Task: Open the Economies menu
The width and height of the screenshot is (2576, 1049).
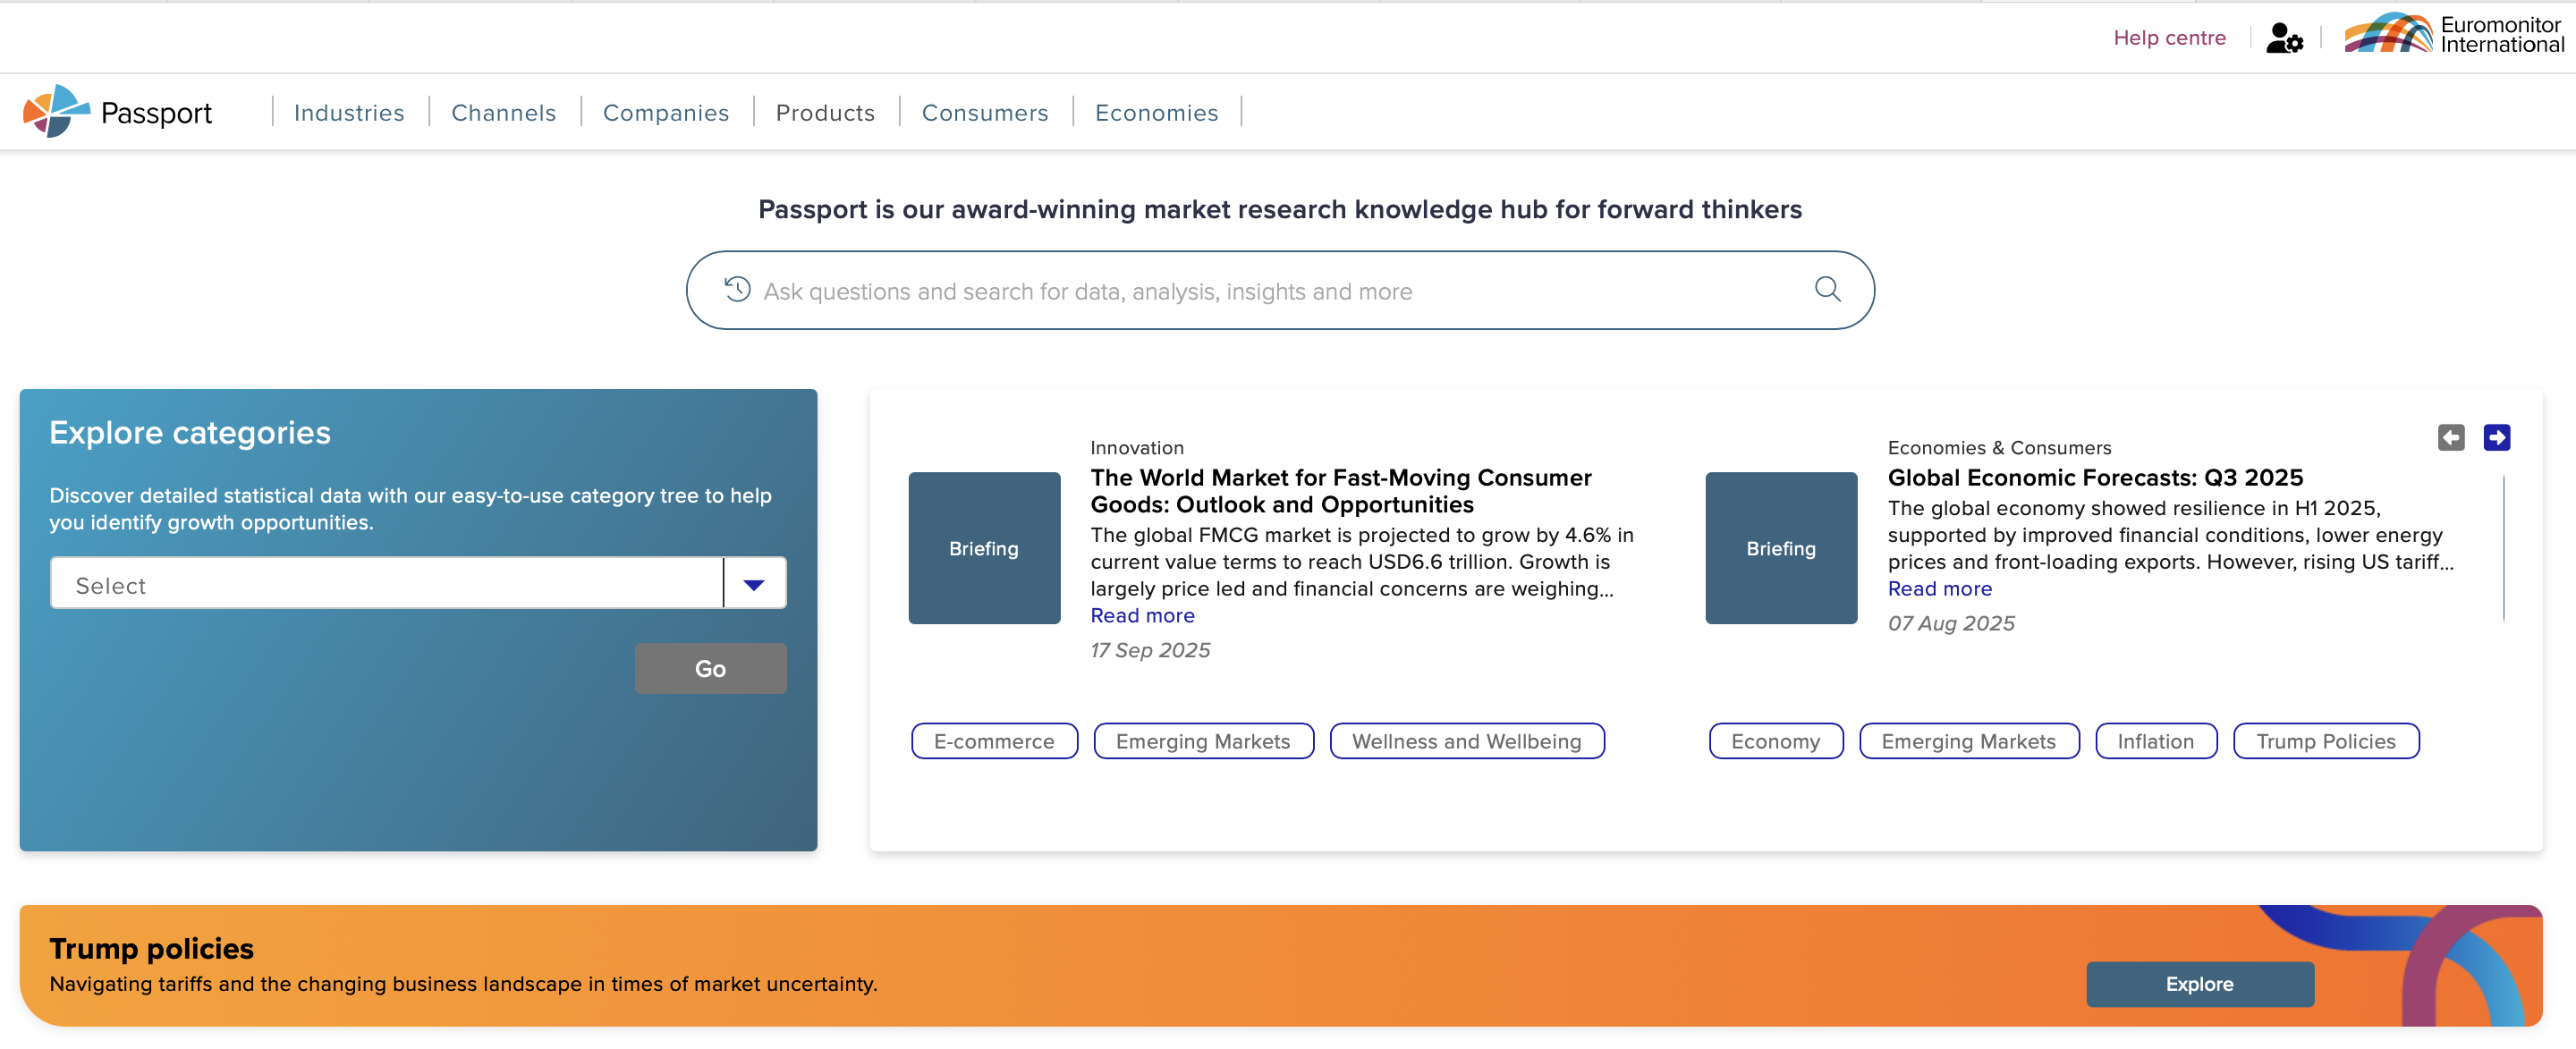Action: 1156,113
